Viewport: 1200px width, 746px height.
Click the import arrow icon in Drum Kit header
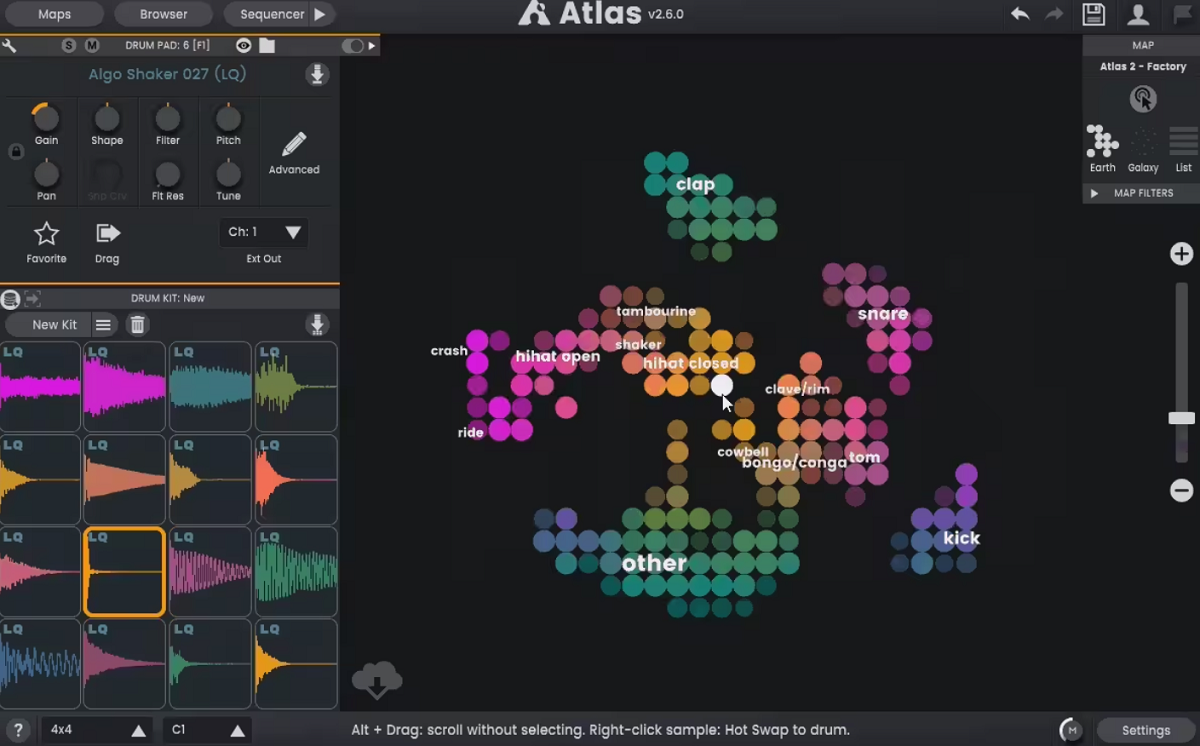pyautogui.click(x=32, y=298)
